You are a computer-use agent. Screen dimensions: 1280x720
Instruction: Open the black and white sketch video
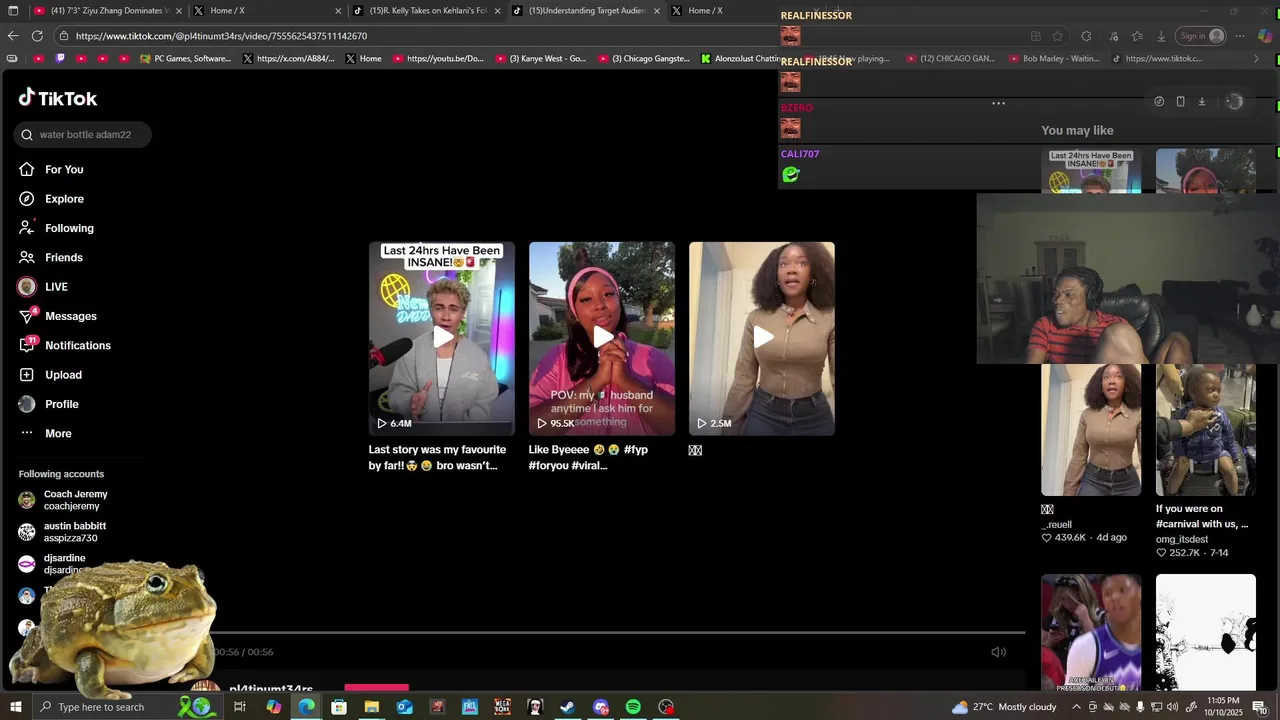click(1206, 632)
